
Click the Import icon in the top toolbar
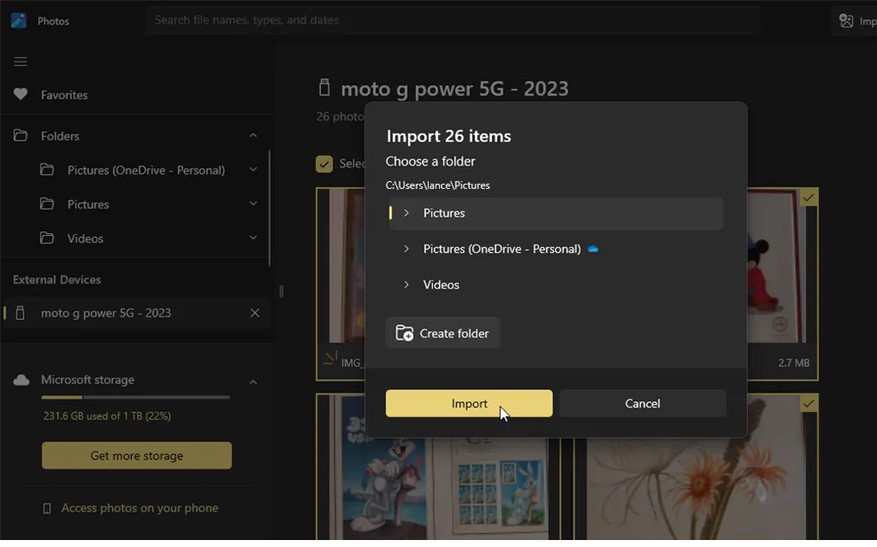pyautogui.click(x=846, y=21)
